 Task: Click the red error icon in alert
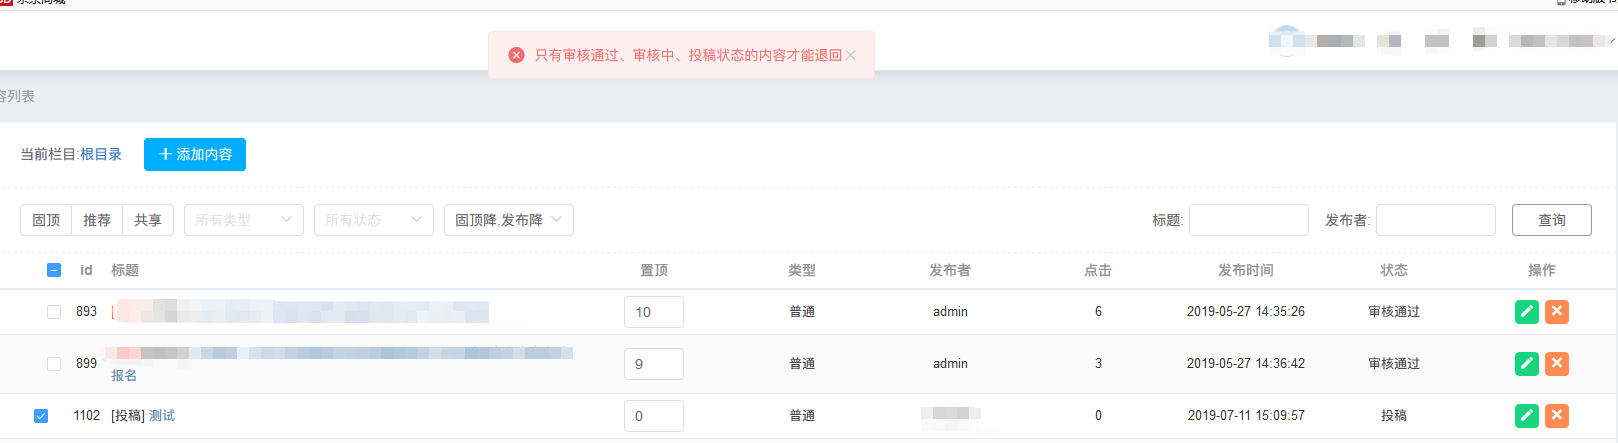coord(516,55)
